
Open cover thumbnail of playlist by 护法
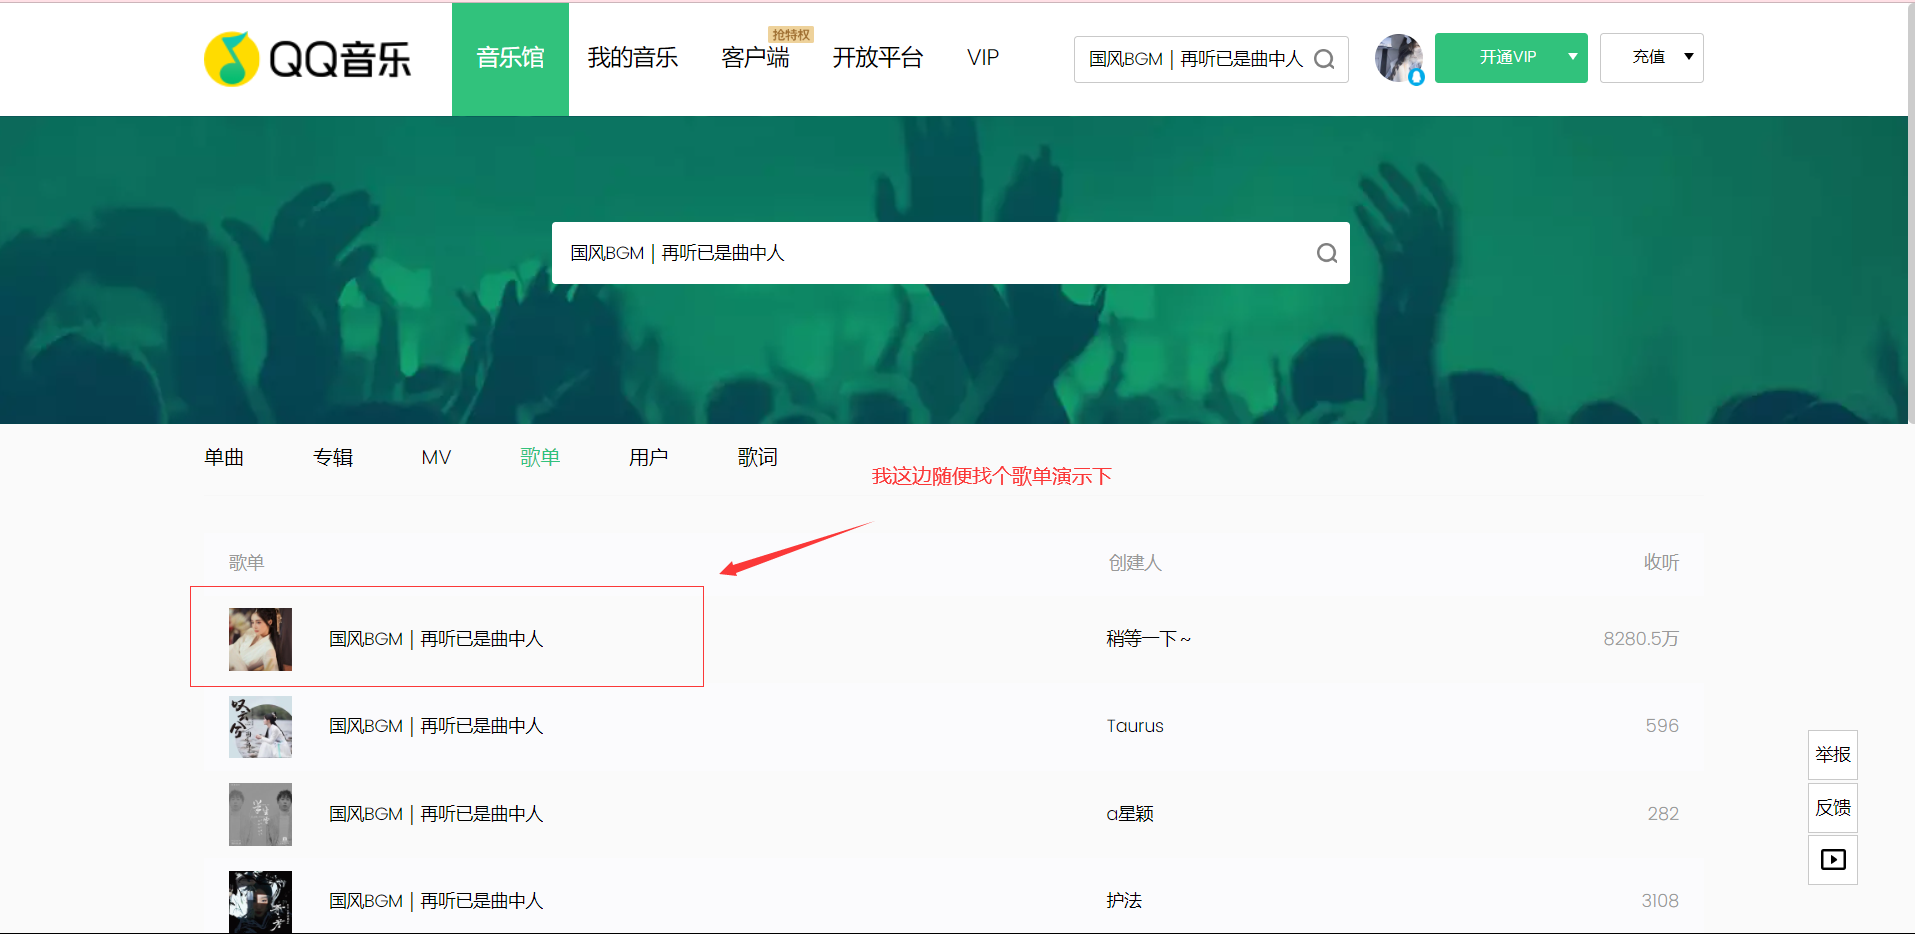(260, 902)
